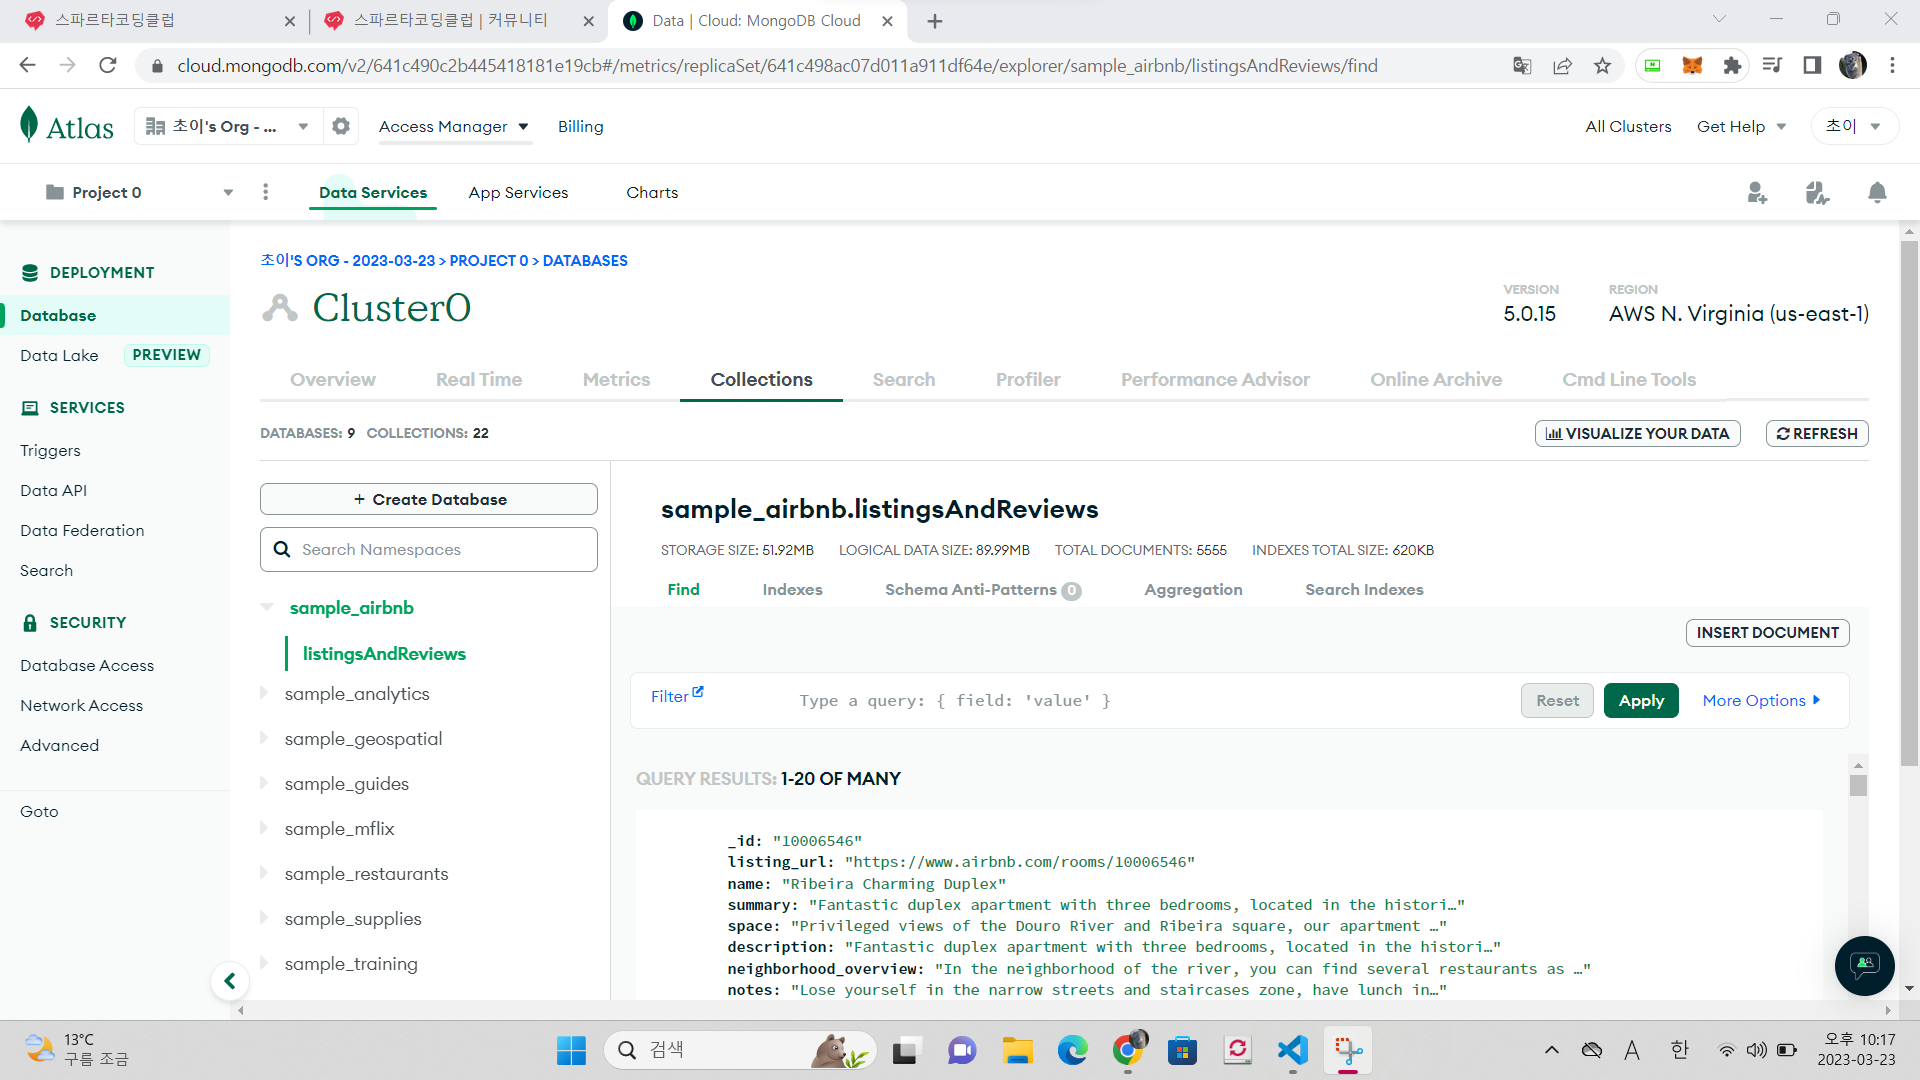
Task: Open project activity feed icon
Action: 1817,193
